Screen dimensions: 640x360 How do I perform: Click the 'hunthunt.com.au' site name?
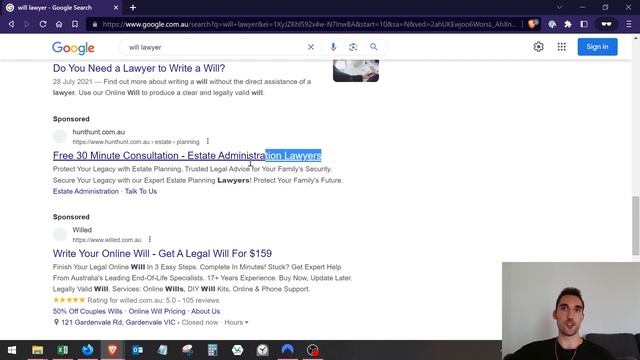pos(99,132)
